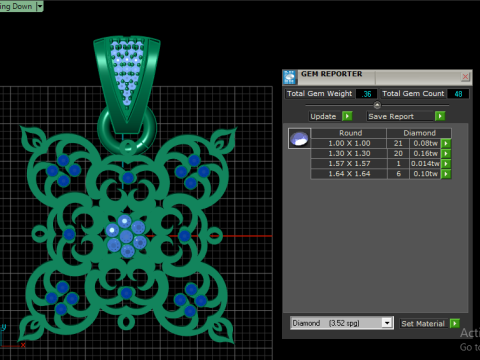480x360 pixels.
Task: Click the Save Report button
Action: point(399,116)
